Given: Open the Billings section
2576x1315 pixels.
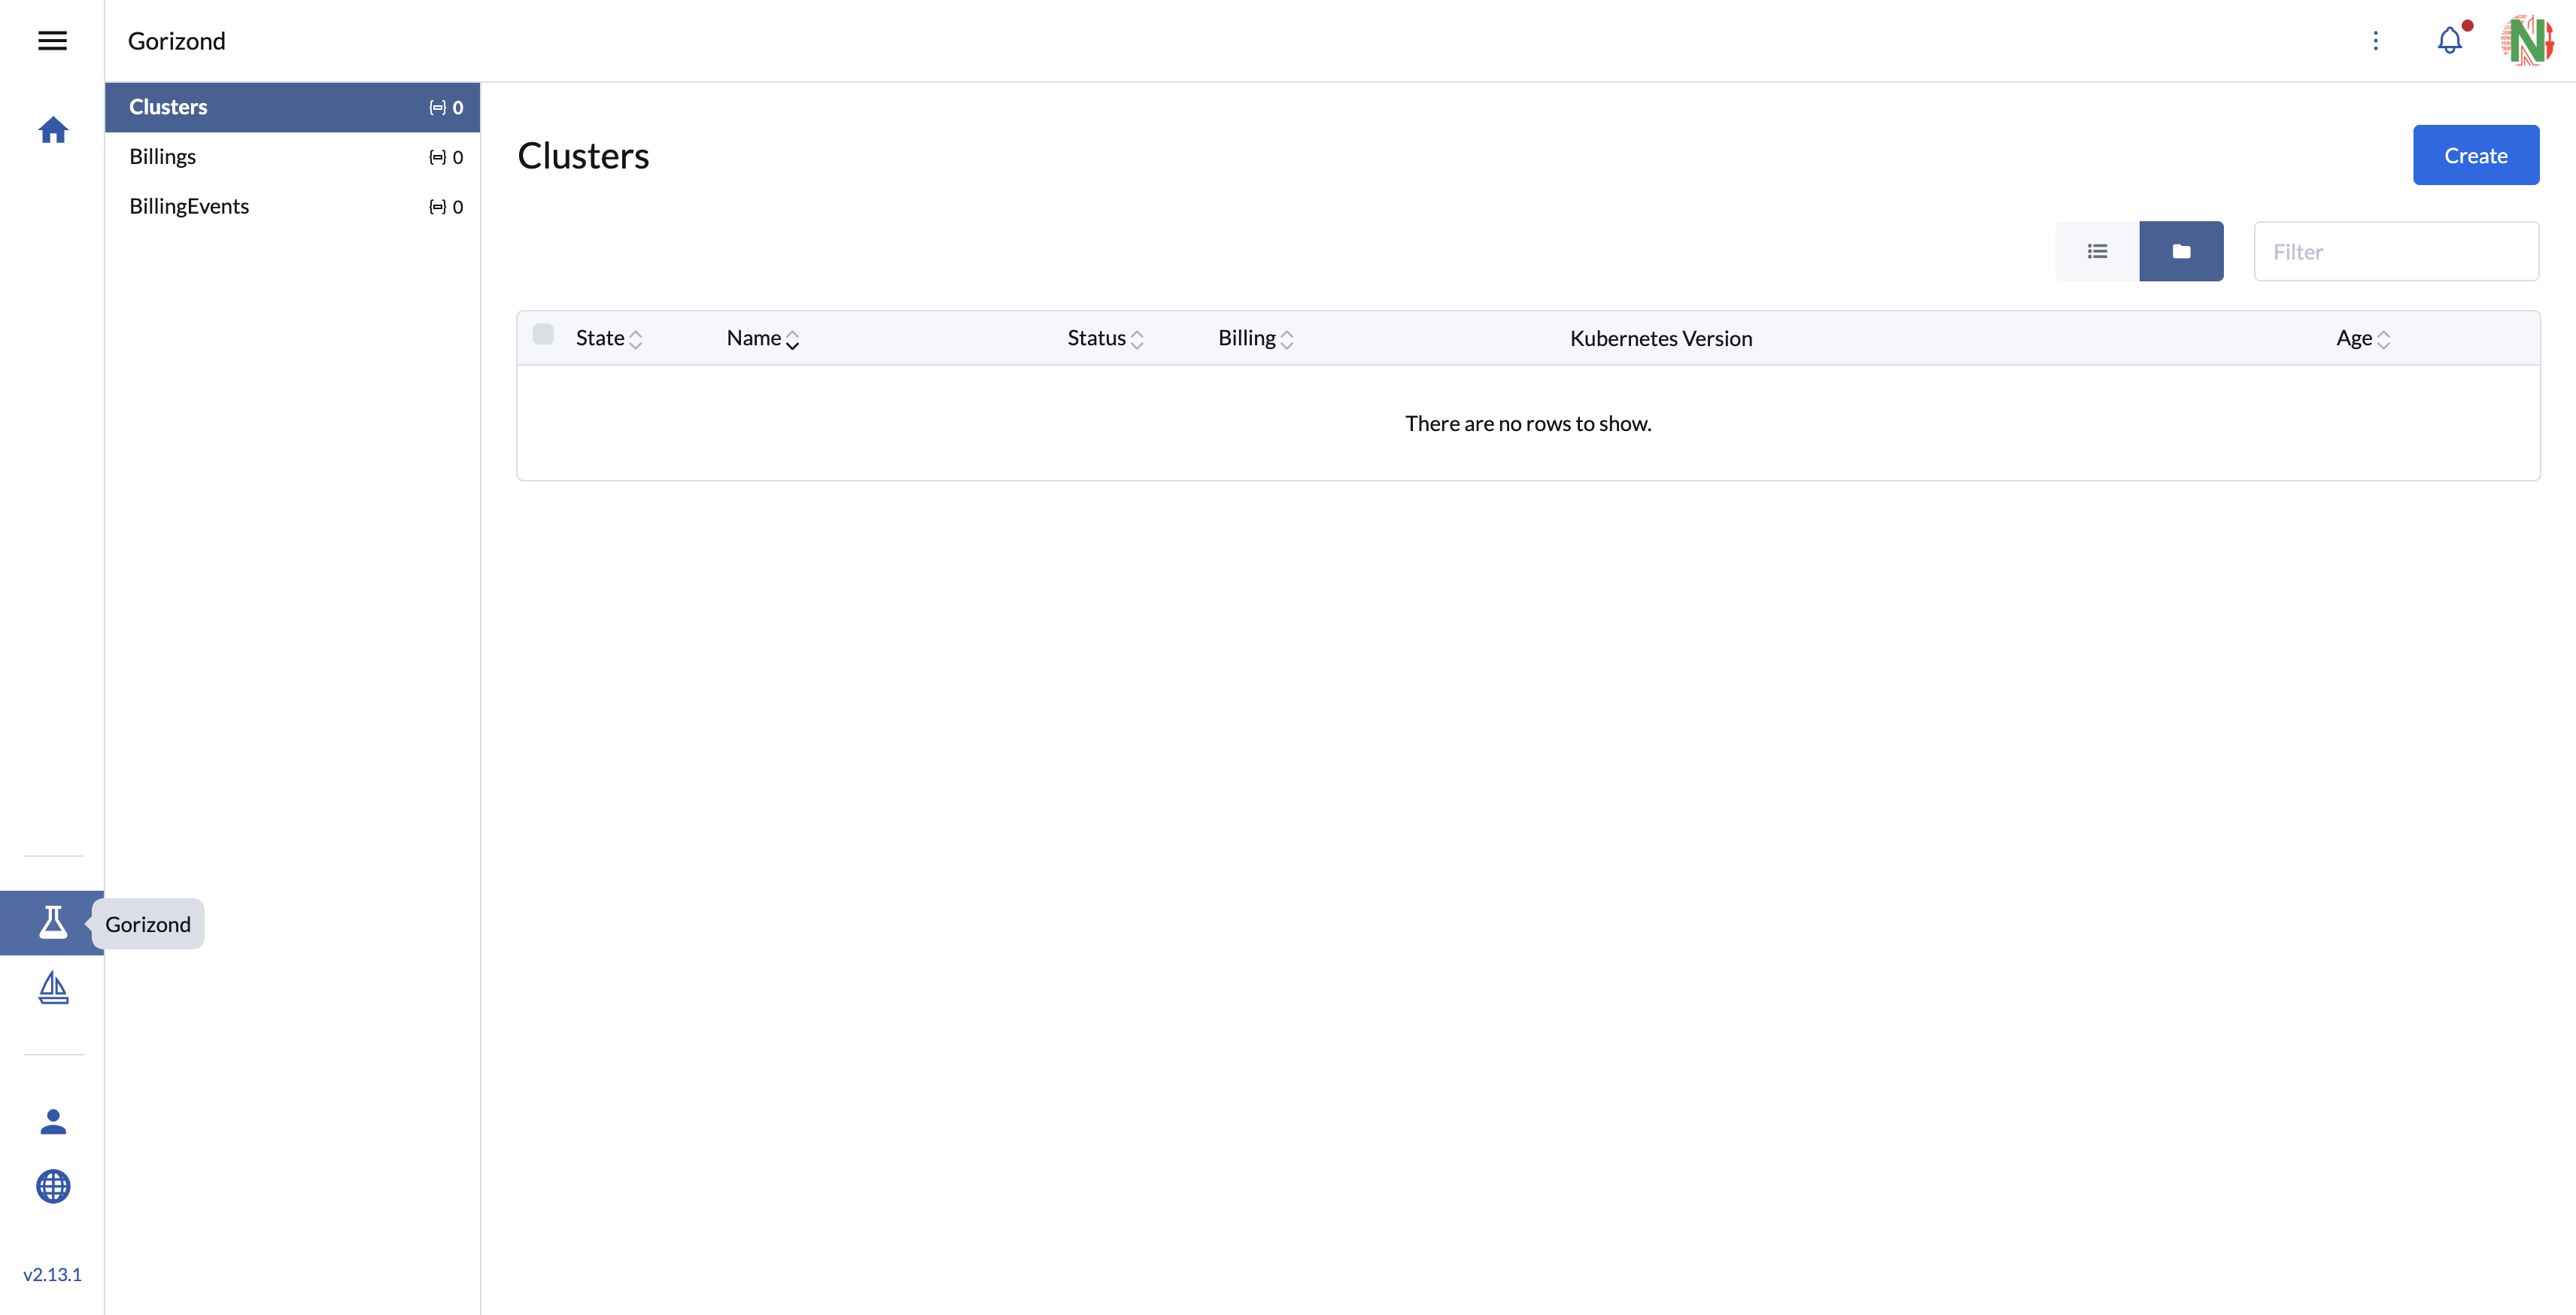Looking at the screenshot, I should pyautogui.click(x=162, y=156).
